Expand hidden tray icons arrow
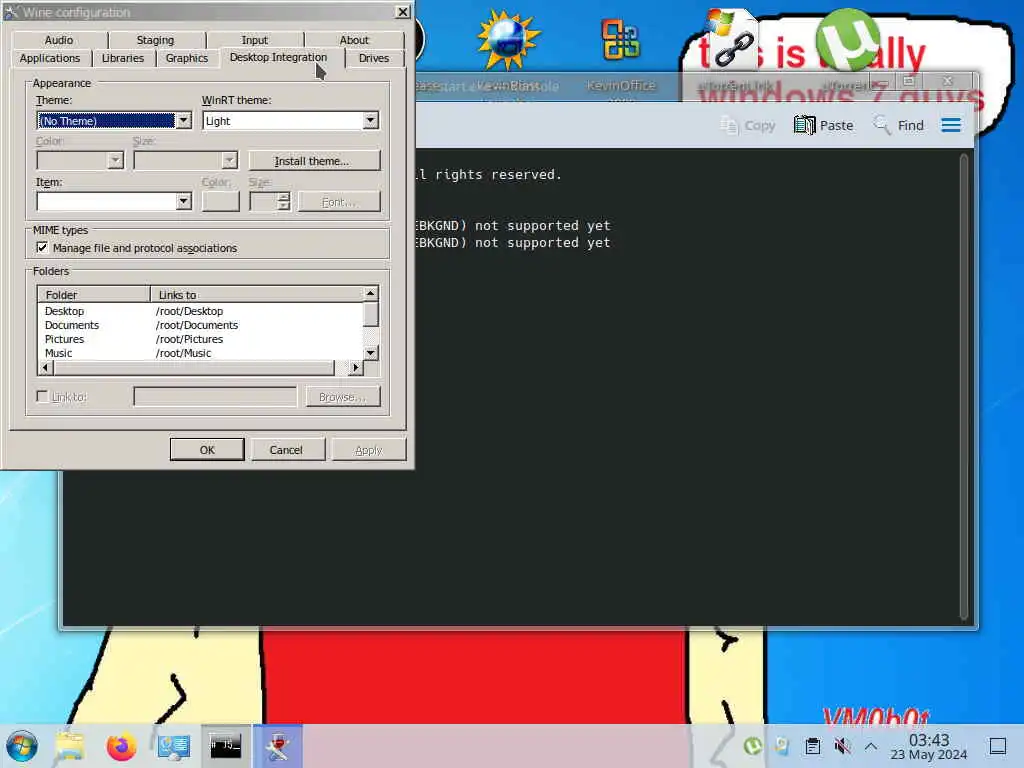1024x768 pixels. [871, 746]
